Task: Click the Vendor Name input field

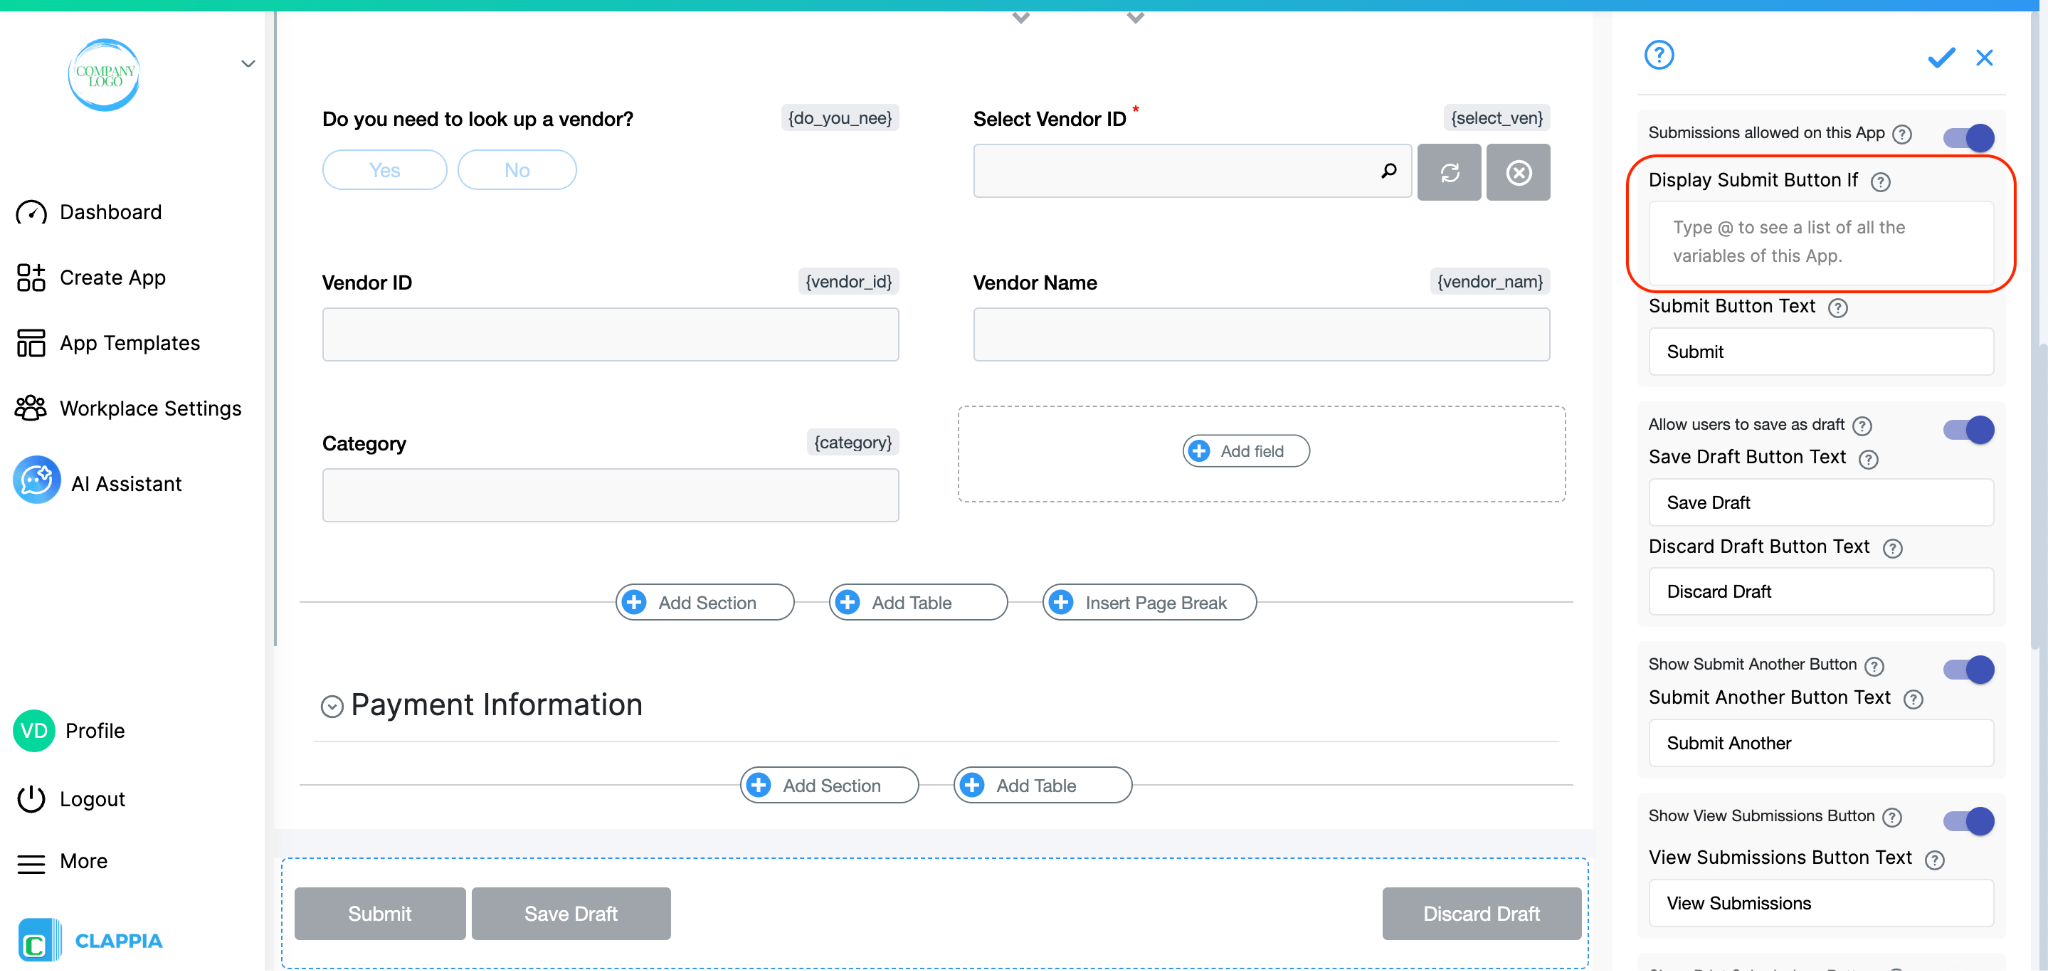Action: 1261,334
